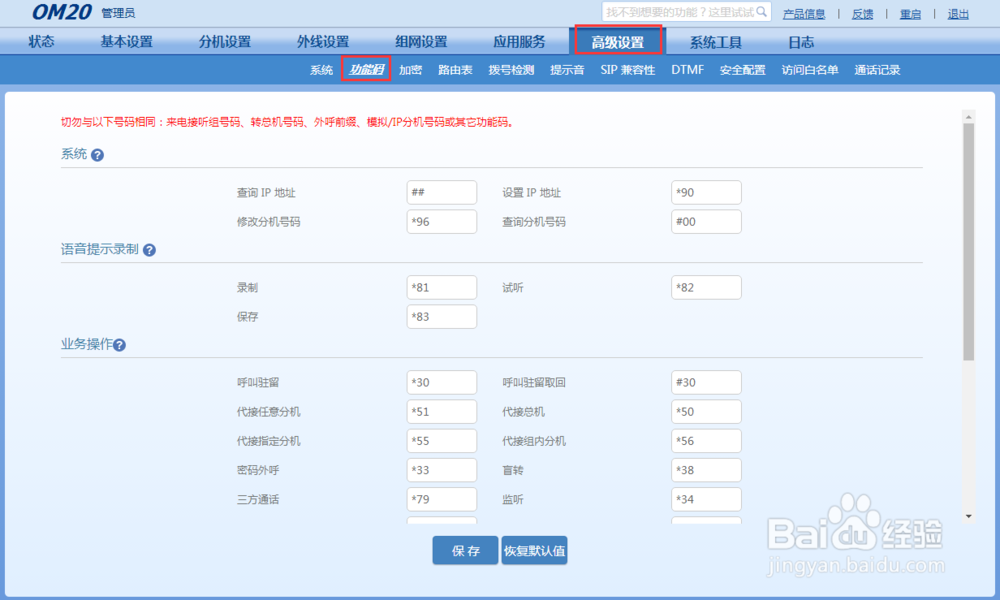Click the 恢复默认值 button
The height and width of the screenshot is (600, 1000).
(534, 550)
